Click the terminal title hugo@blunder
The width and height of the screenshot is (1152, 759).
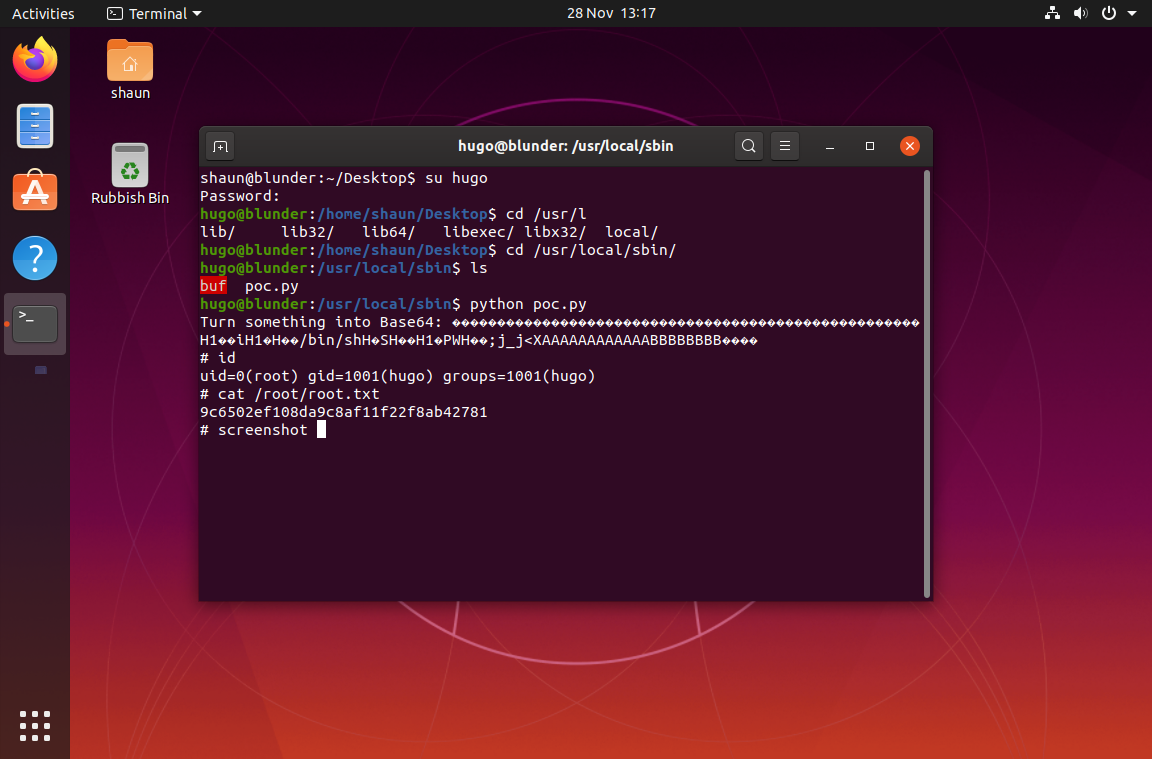(566, 146)
